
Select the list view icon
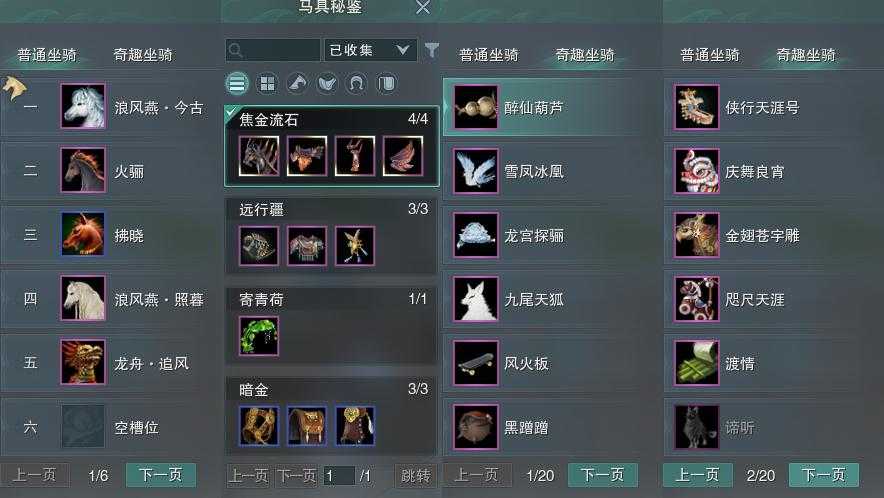(x=237, y=83)
